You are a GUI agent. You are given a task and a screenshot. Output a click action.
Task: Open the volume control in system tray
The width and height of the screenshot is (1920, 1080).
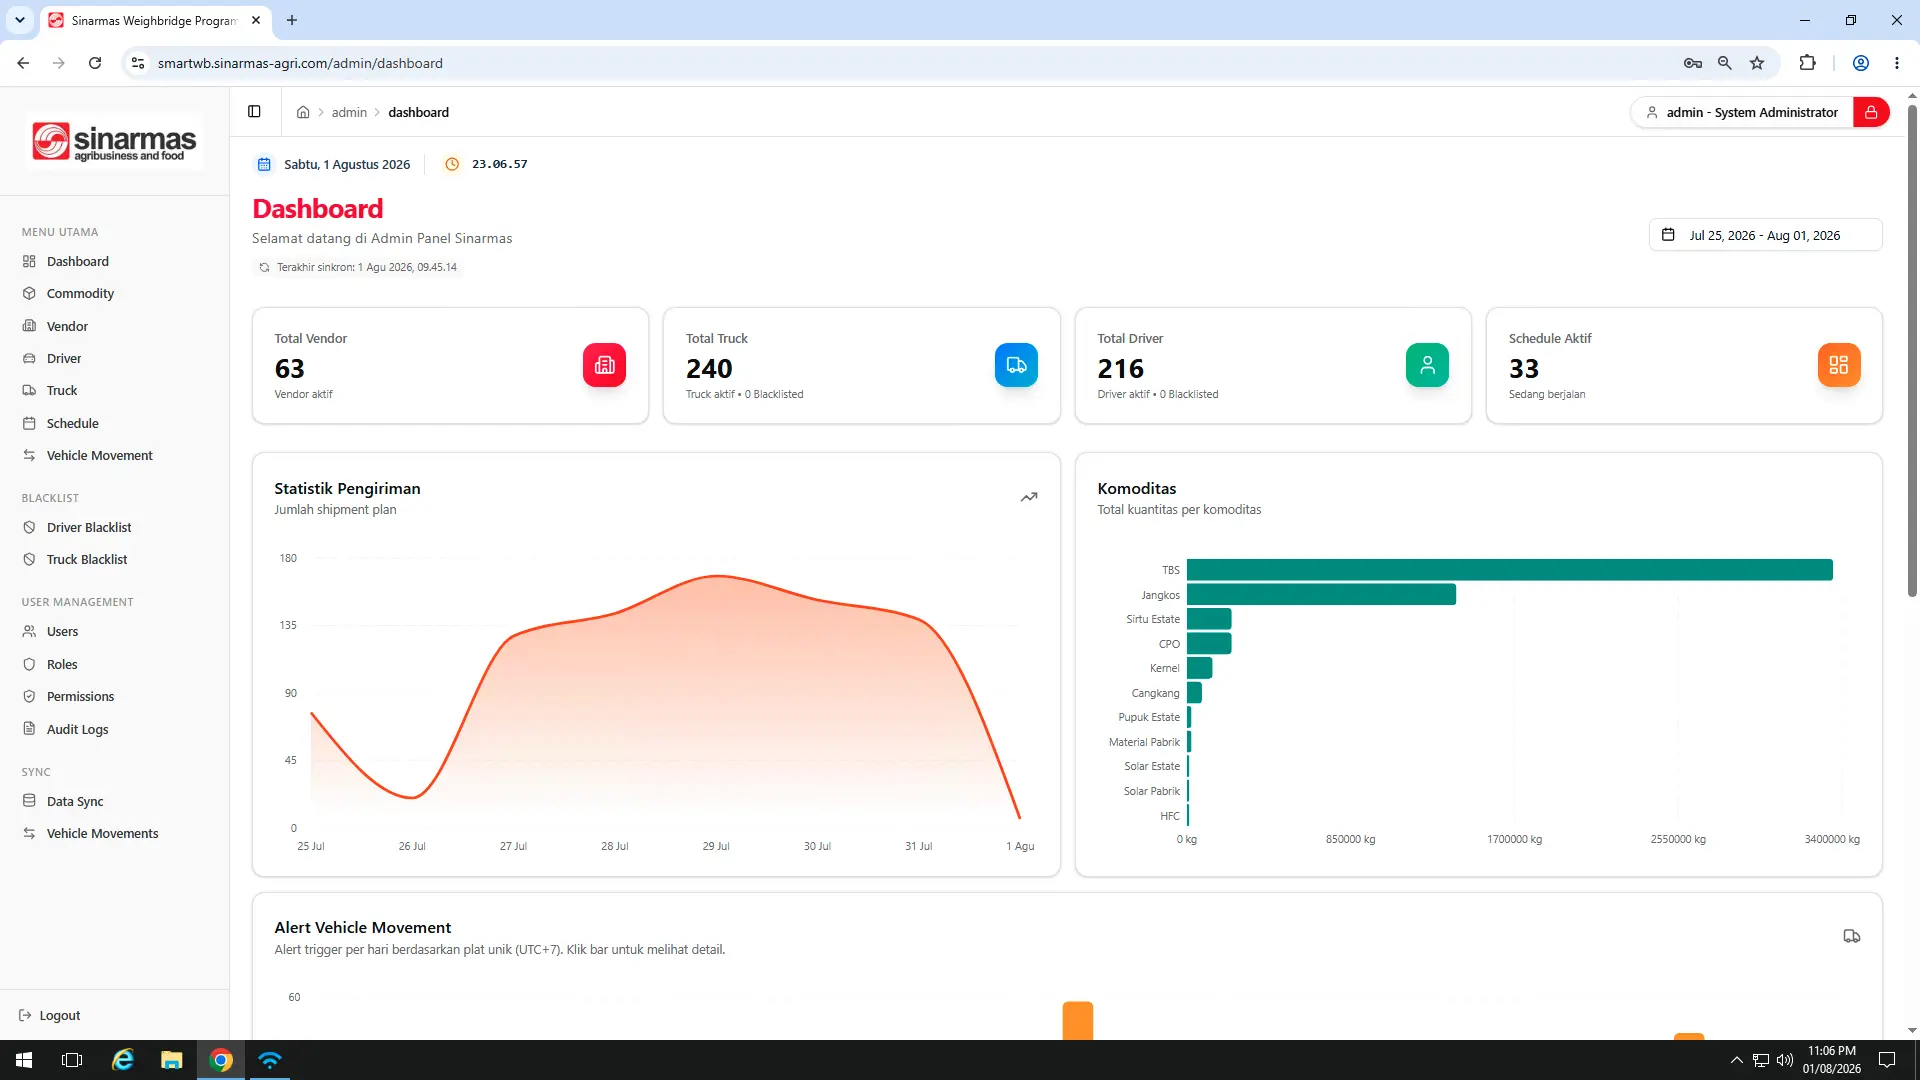[1785, 1060]
